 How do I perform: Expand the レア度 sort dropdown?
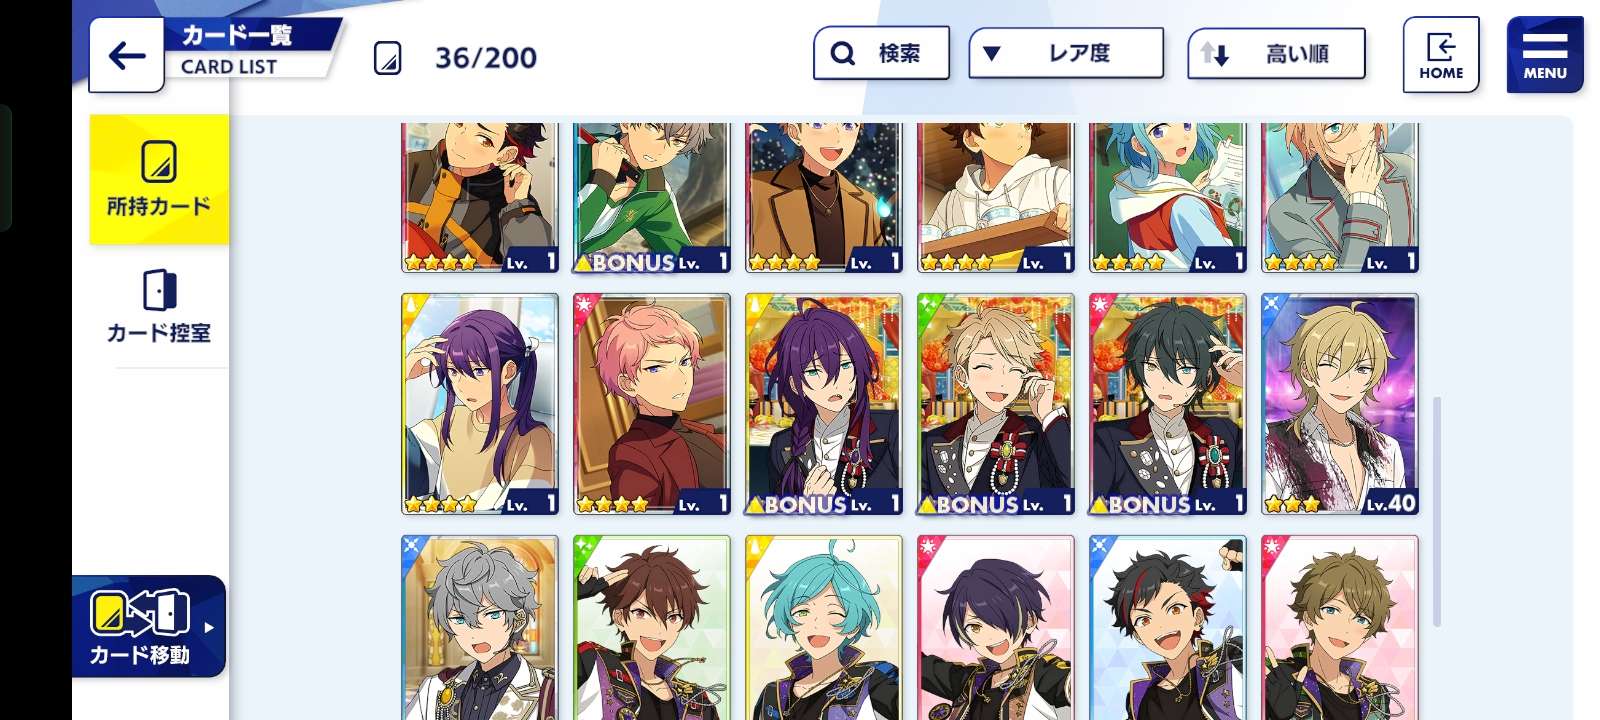coord(1066,53)
